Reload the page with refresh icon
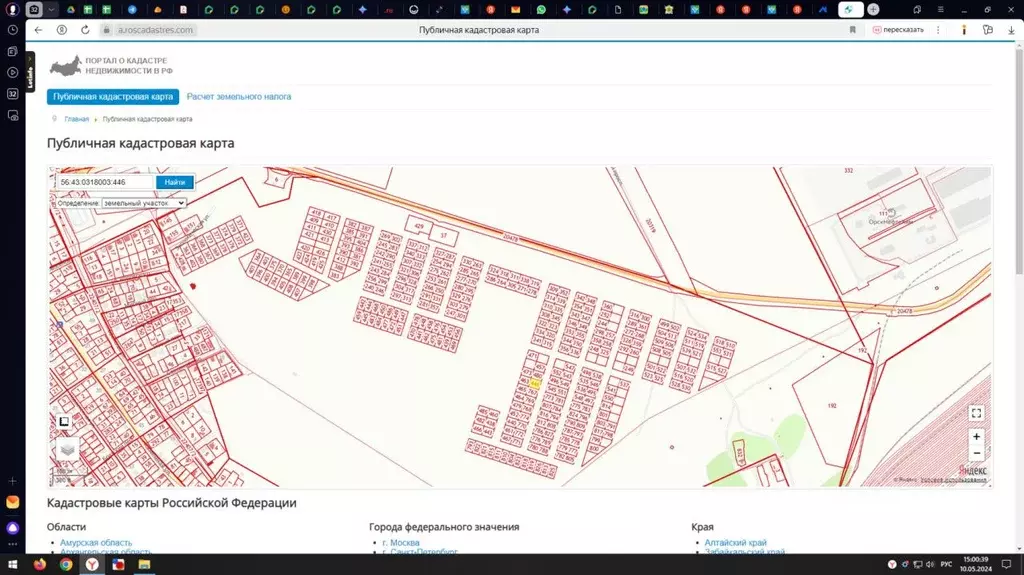Image resolution: width=1024 pixels, height=575 pixels. [85, 30]
